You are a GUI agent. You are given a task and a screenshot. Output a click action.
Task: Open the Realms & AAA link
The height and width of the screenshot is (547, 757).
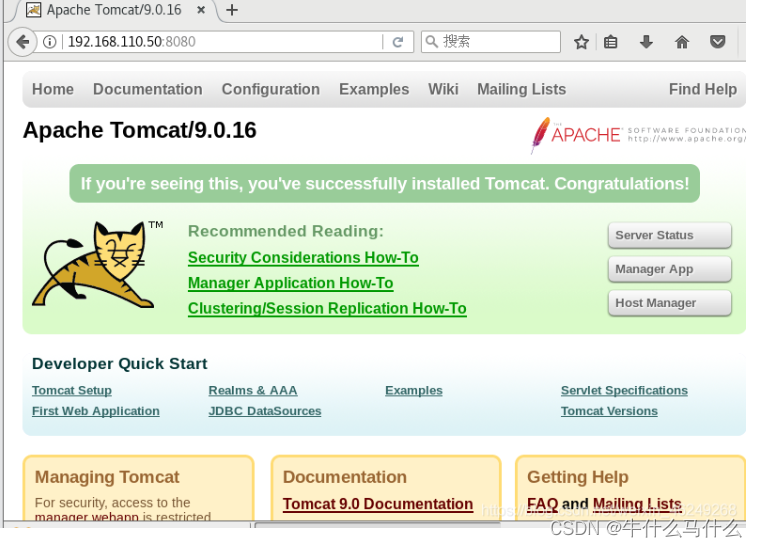coord(253,391)
